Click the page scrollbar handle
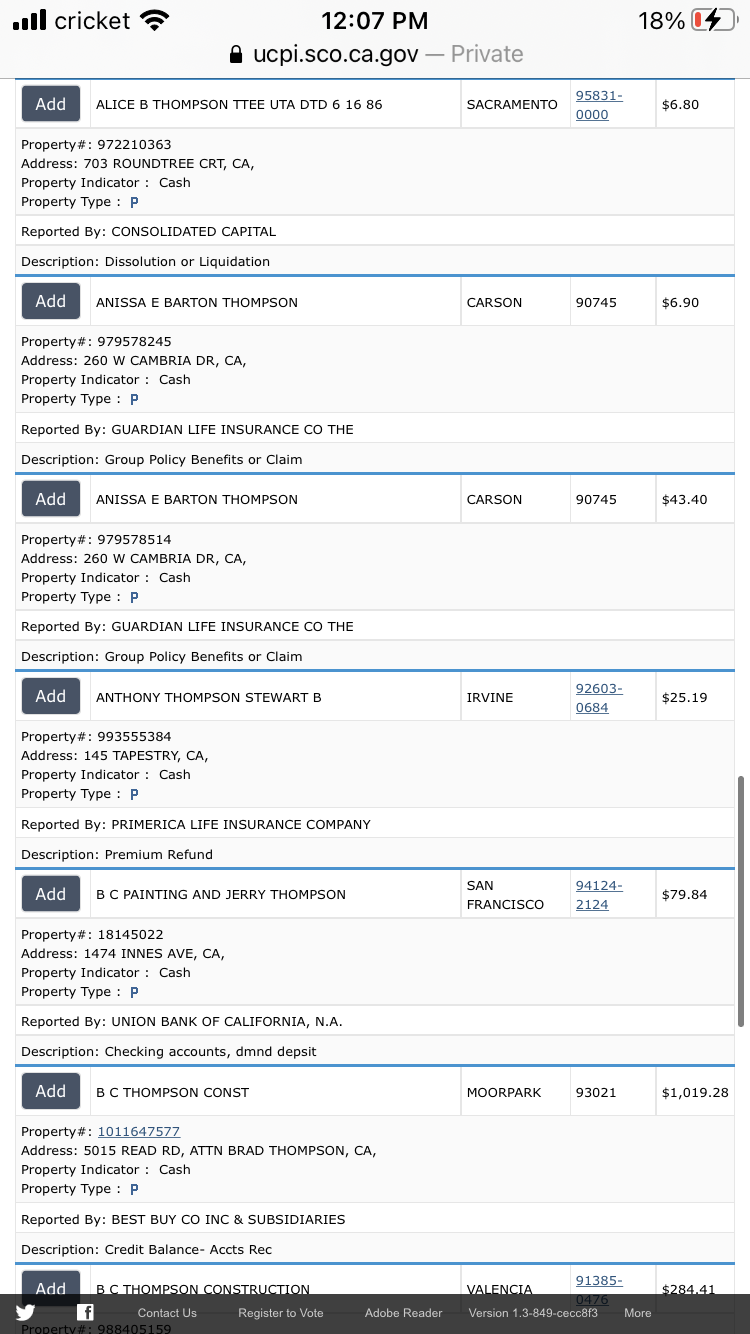750x1334 pixels. point(741,901)
